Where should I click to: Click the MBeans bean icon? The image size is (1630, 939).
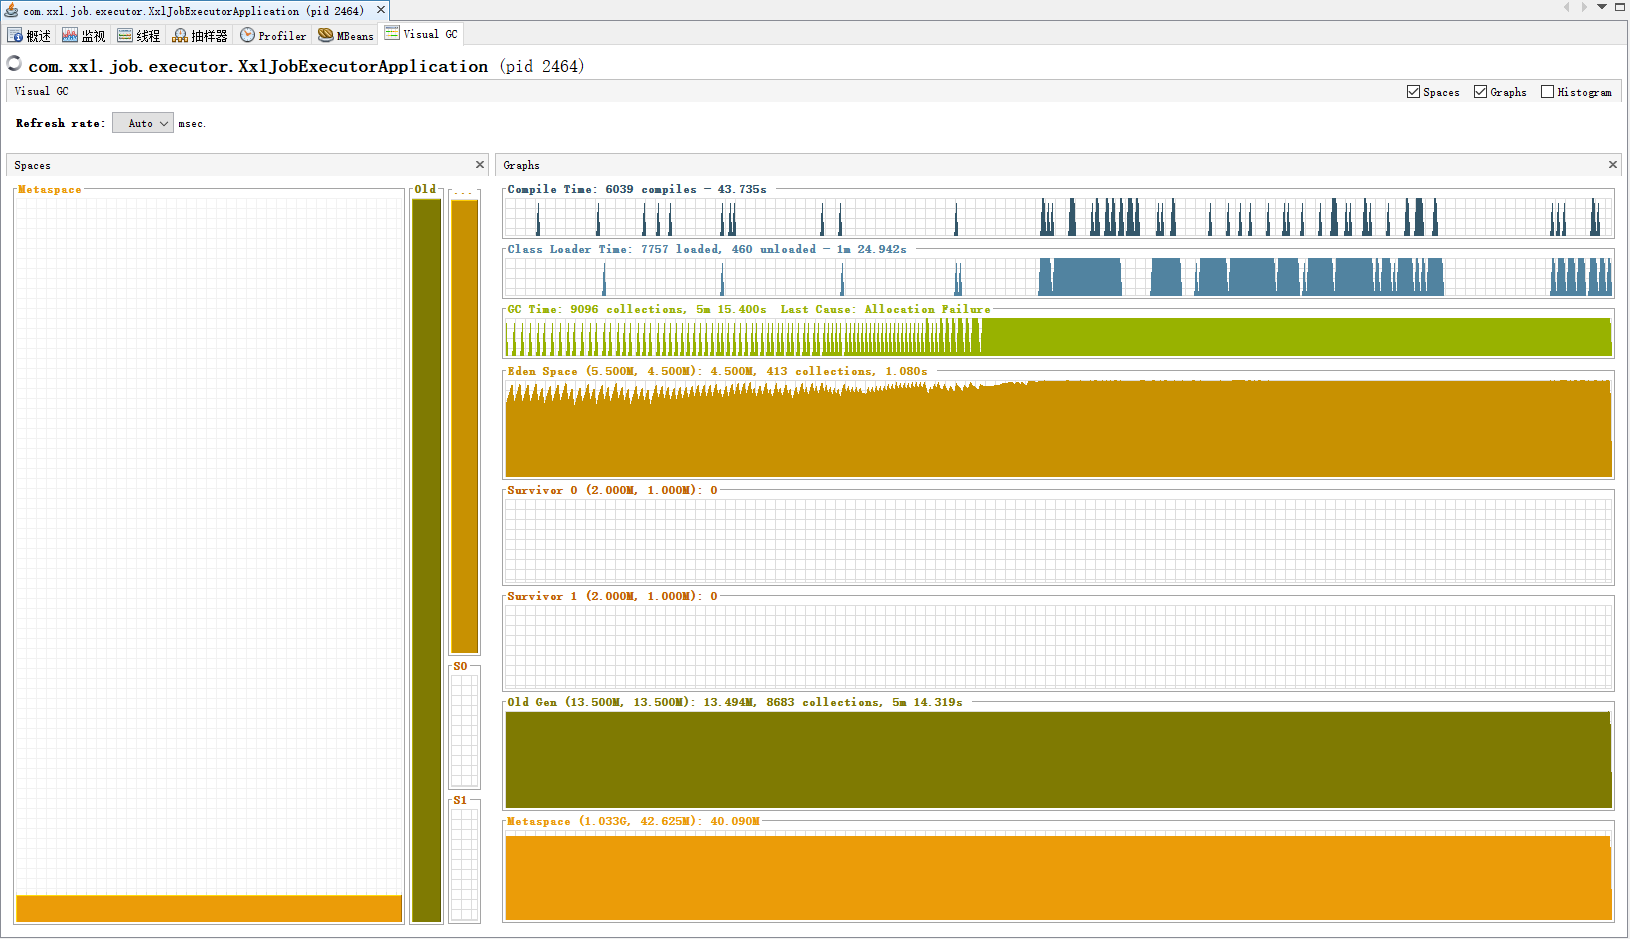[326, 35]
